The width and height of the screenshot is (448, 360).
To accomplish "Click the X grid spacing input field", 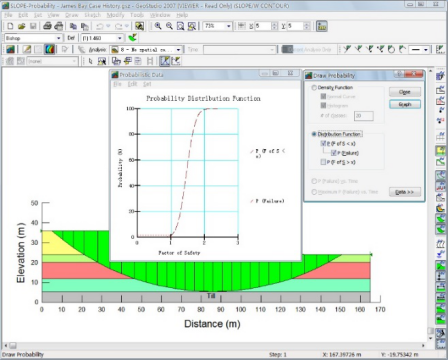I will [x=263, y=26].
